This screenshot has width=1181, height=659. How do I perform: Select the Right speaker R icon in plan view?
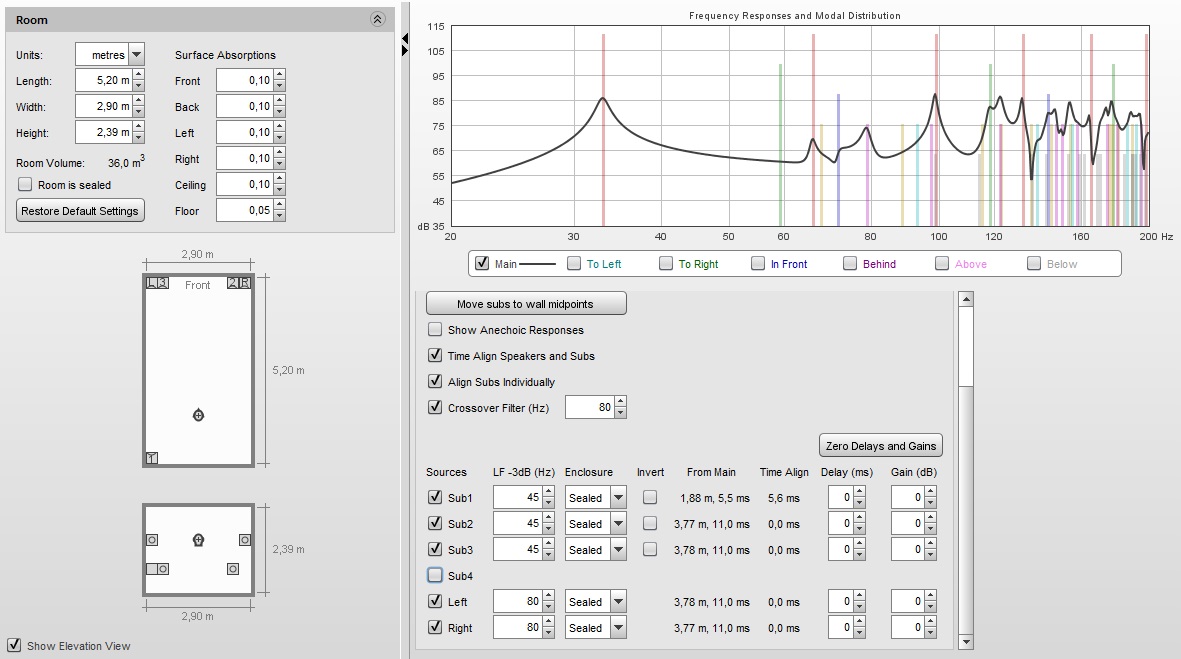(245, 283)
